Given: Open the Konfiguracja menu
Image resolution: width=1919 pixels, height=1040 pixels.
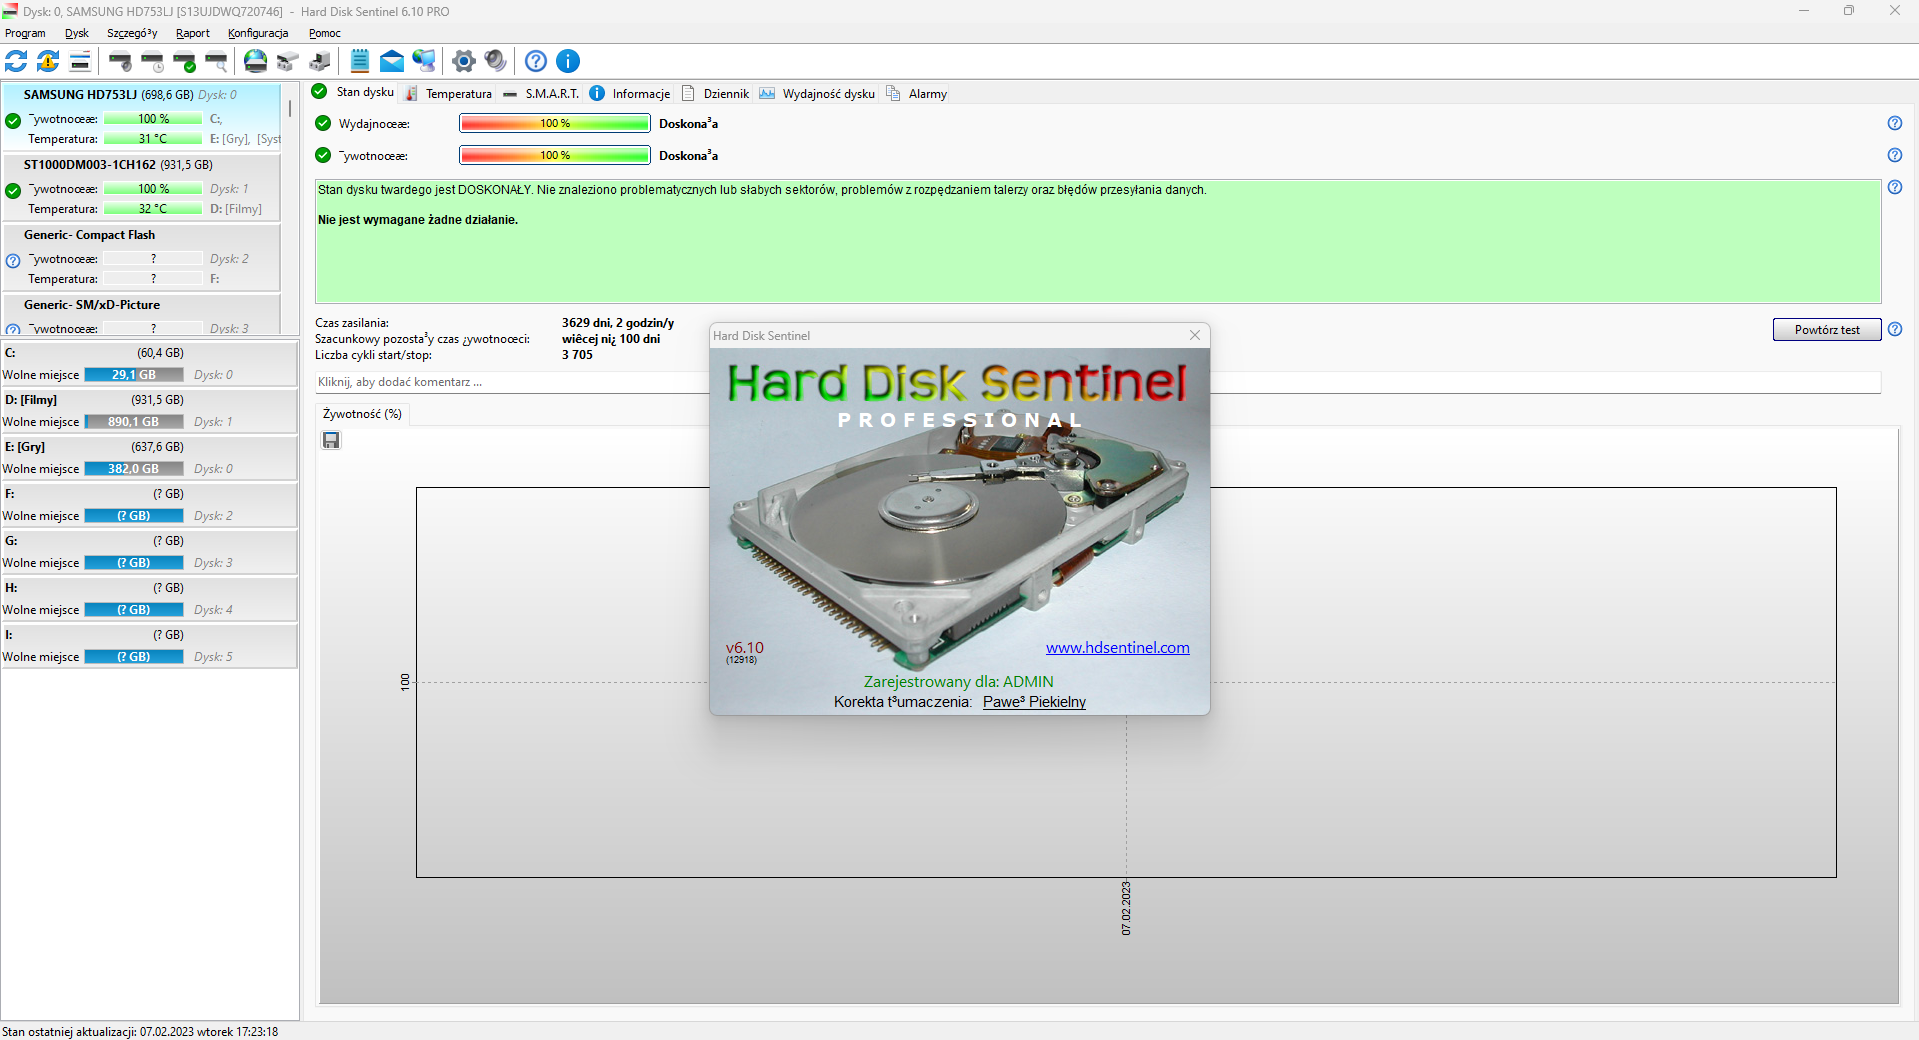Looking at the screenshot, I should 258,33.
